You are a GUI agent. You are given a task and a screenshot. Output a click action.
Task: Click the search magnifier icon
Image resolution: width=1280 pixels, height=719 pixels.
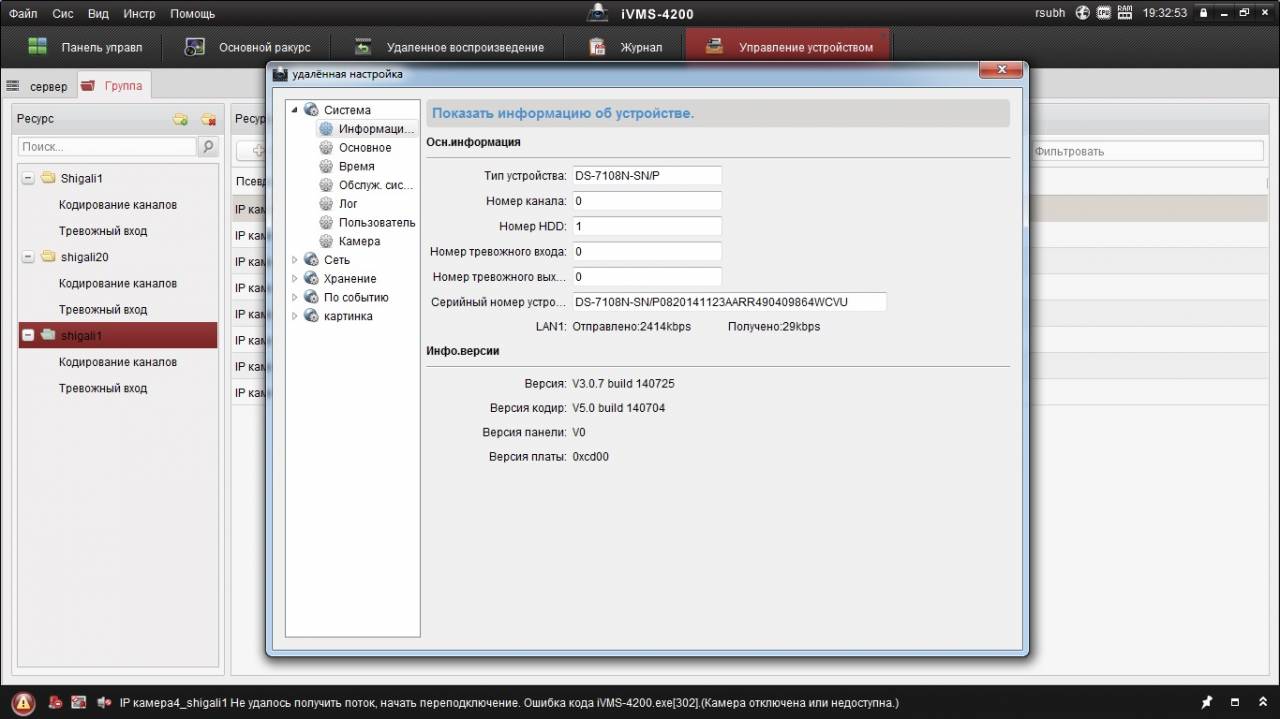208,147
